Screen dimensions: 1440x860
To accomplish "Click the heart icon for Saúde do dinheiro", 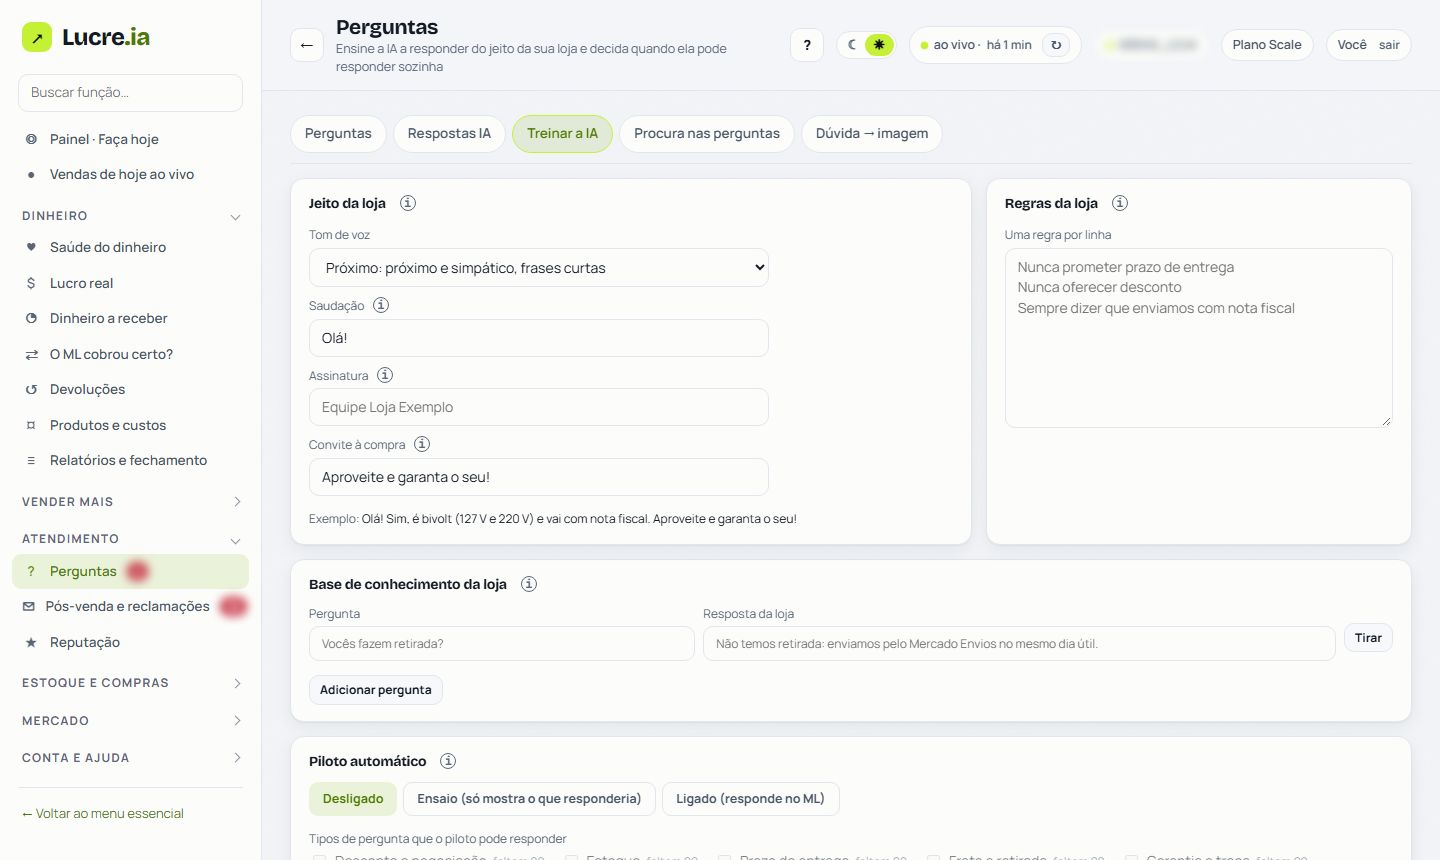I will click(x=31, y=247).
